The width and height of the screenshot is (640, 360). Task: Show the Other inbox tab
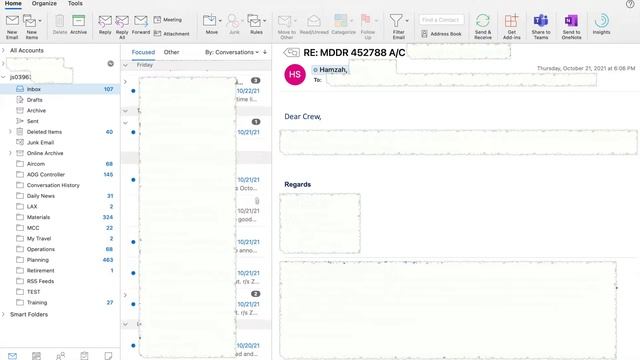tap(171, 52)
